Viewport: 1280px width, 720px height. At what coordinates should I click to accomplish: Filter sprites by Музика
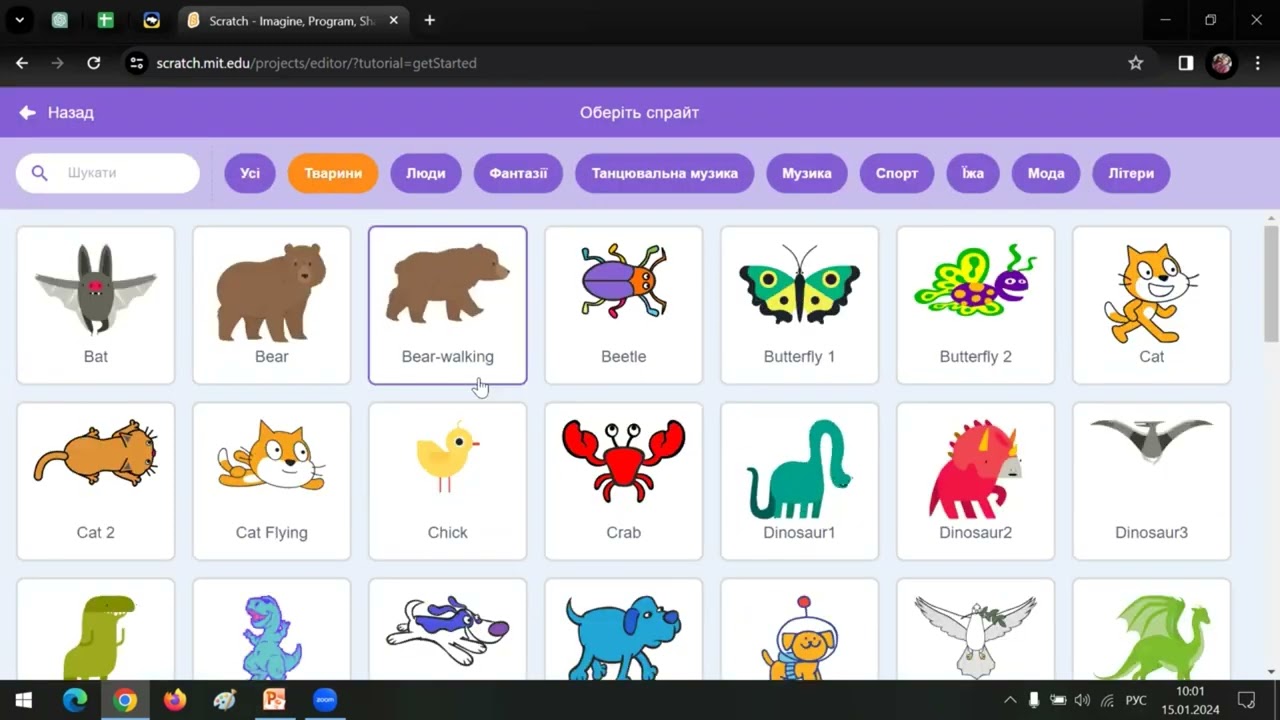(807, 173)
